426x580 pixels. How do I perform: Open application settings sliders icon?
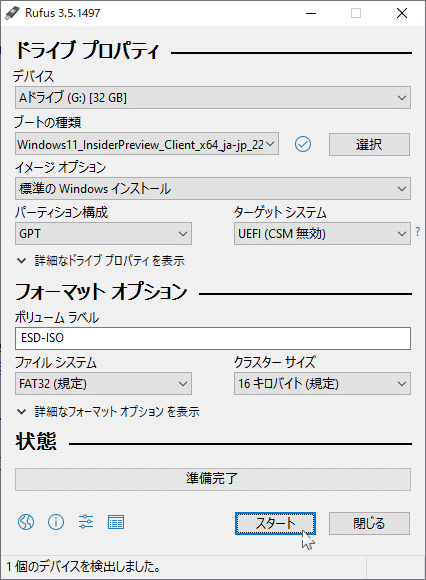(86, 522)
